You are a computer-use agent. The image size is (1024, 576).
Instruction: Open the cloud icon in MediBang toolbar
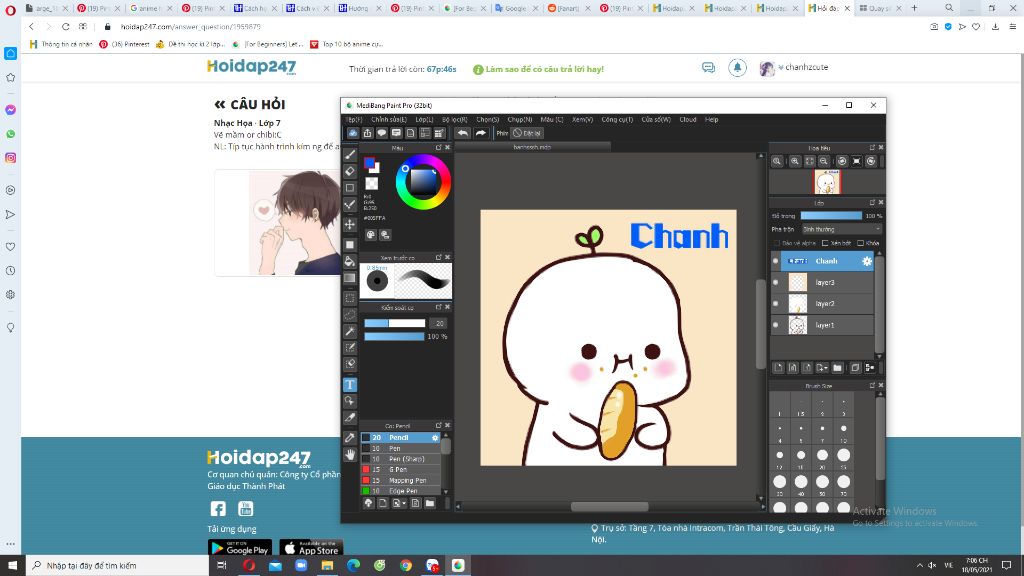click(x=353, y=133)
